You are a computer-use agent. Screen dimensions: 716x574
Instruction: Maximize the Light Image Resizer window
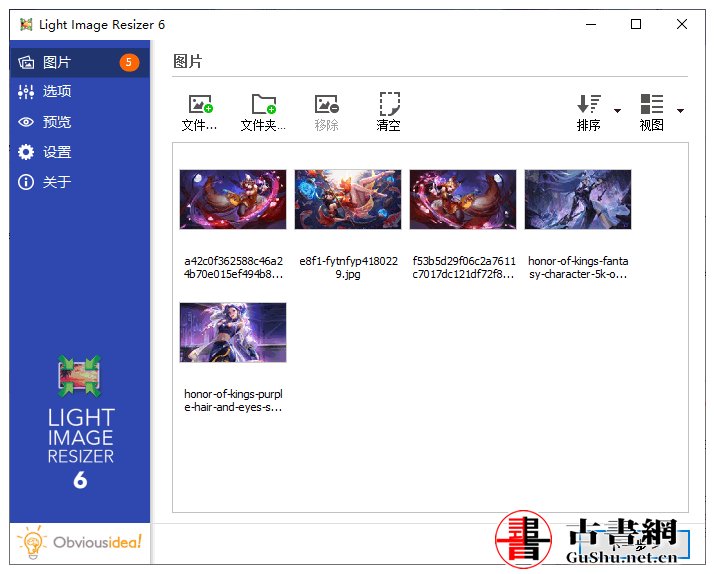[636, 24]
